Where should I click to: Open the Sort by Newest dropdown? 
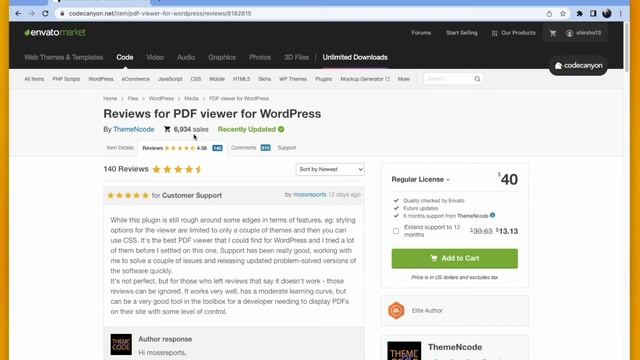(330, 169)
